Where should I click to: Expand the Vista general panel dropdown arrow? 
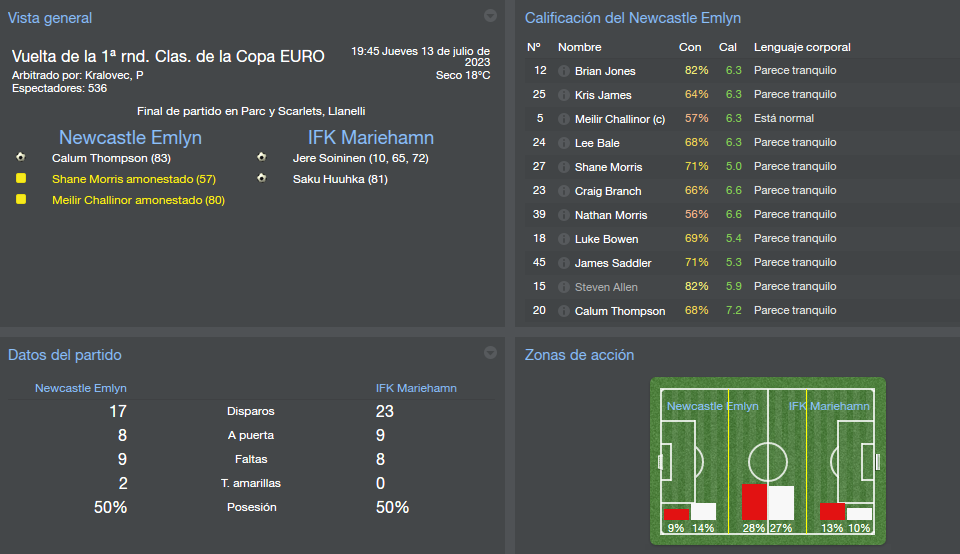[490, 16]
